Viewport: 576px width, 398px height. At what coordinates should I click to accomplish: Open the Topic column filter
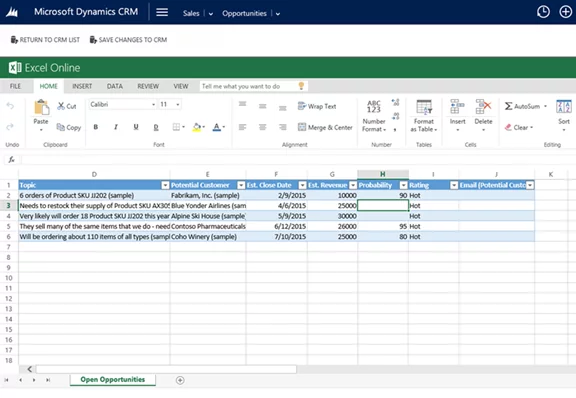click(165, 185)
